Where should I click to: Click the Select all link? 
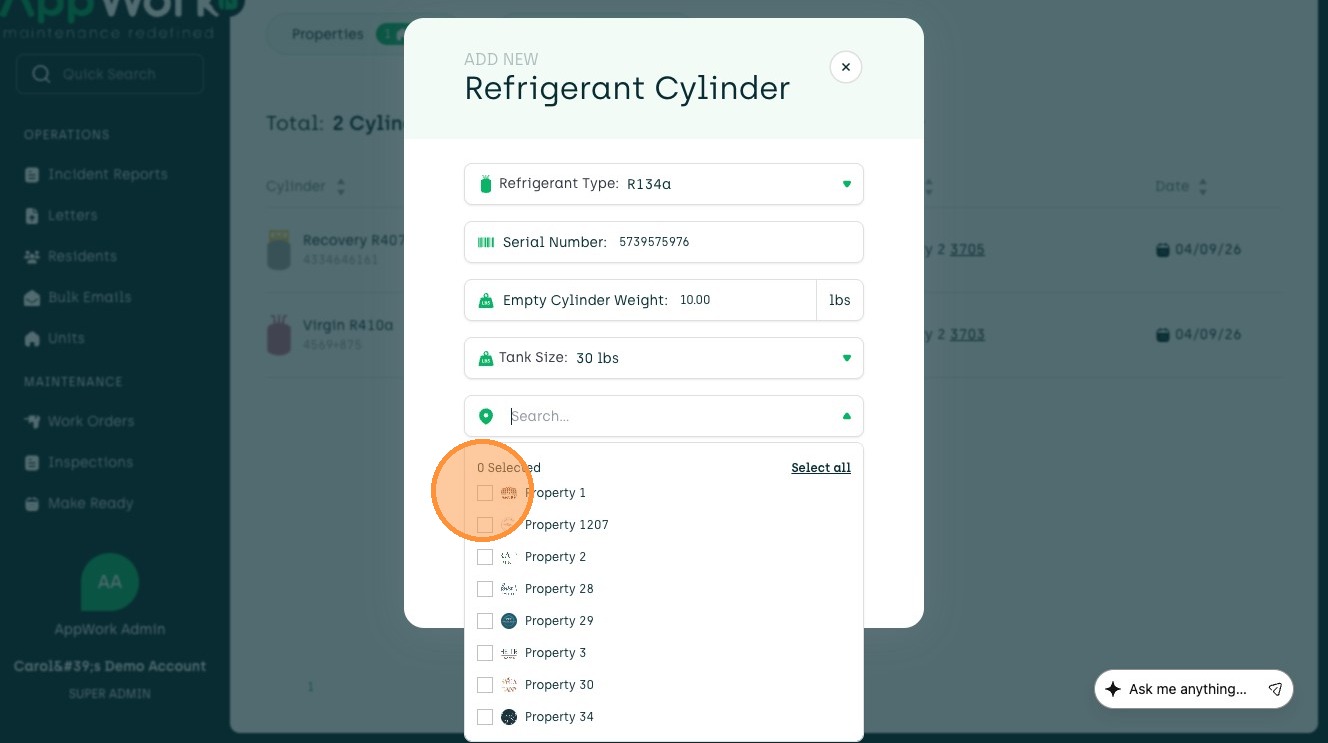coord(820,468)
